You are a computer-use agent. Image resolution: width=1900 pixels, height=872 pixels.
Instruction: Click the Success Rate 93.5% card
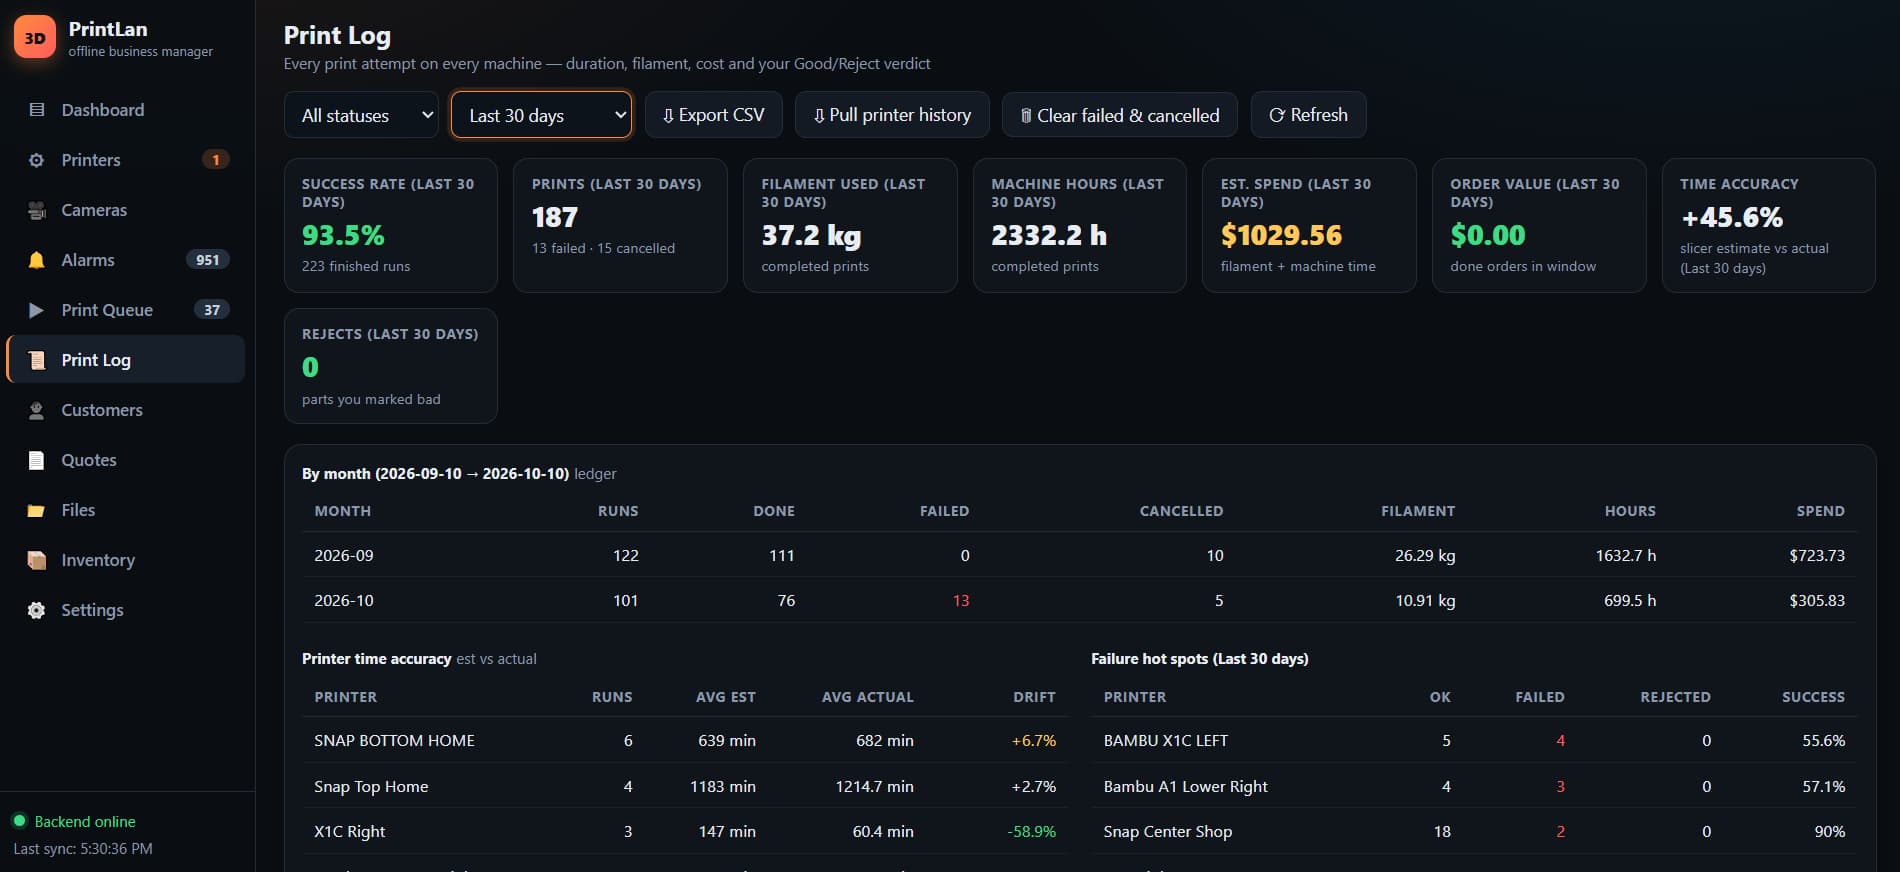coord(391,225)
